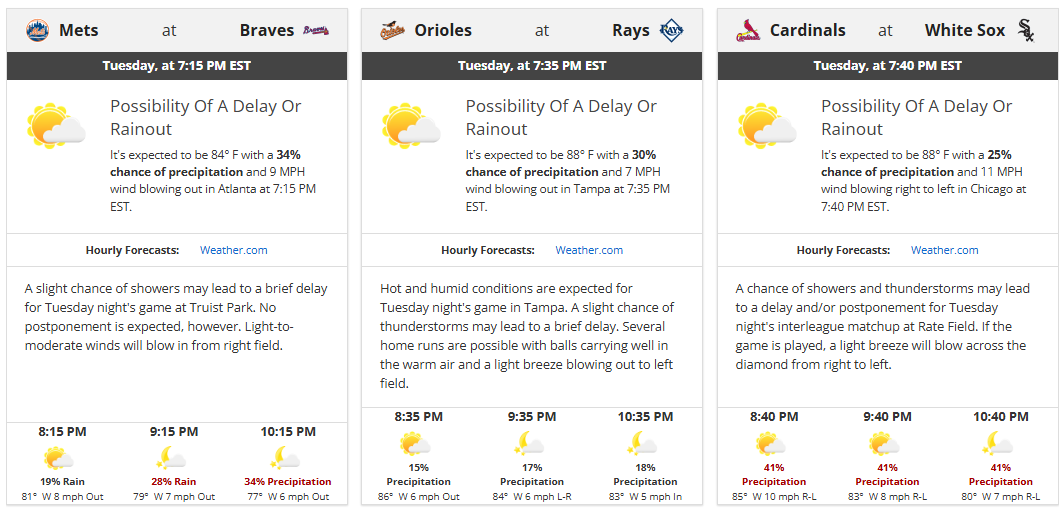Select the Tuesday 7:15 PM EST header bar

[x=177, y=66]
